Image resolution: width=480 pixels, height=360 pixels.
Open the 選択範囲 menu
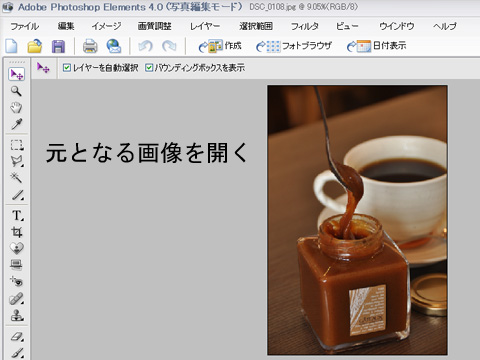(x=256, y=26)
